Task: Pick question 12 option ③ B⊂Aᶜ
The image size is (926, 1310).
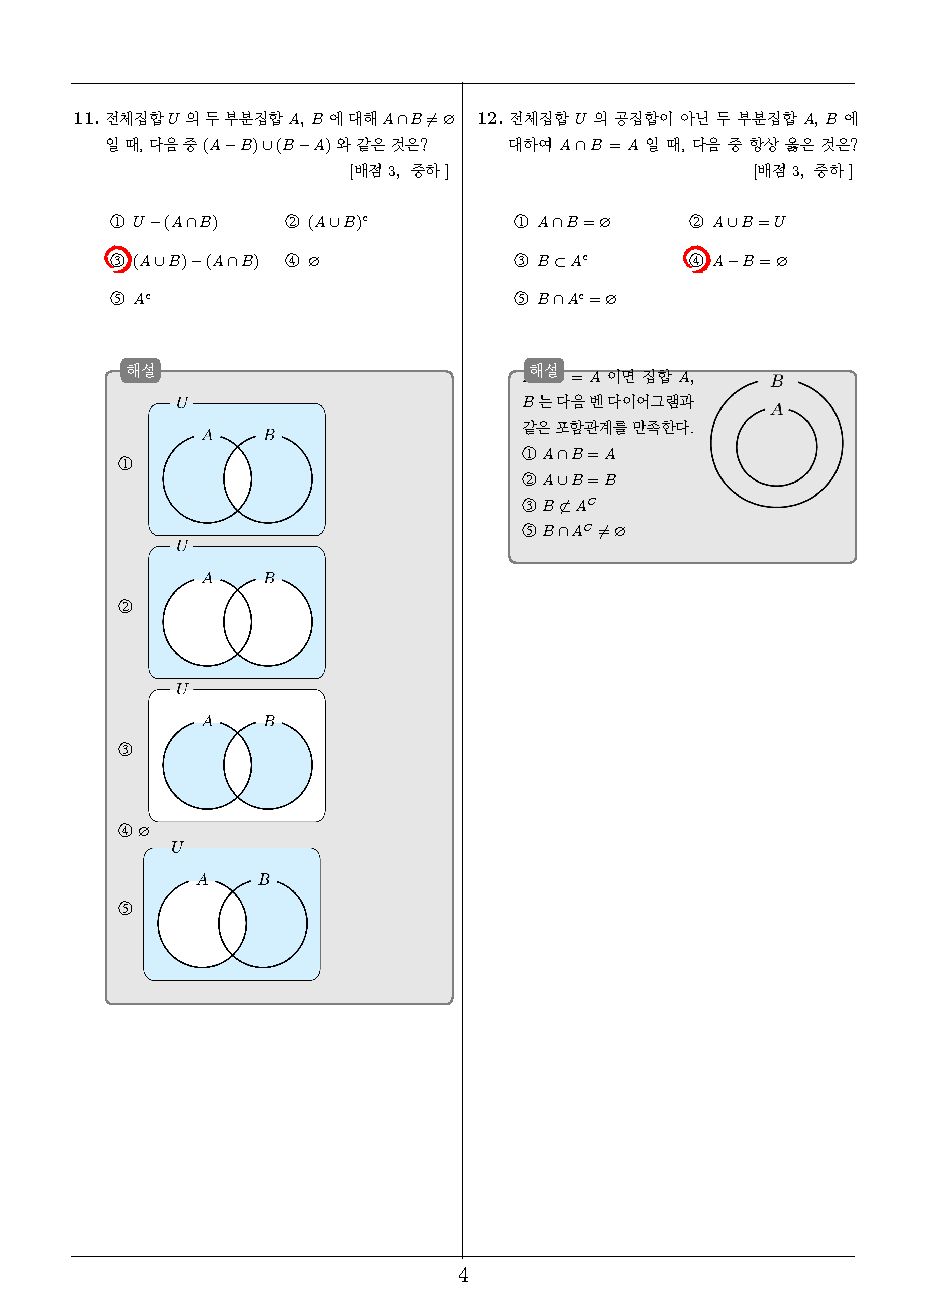Action: 551,261
